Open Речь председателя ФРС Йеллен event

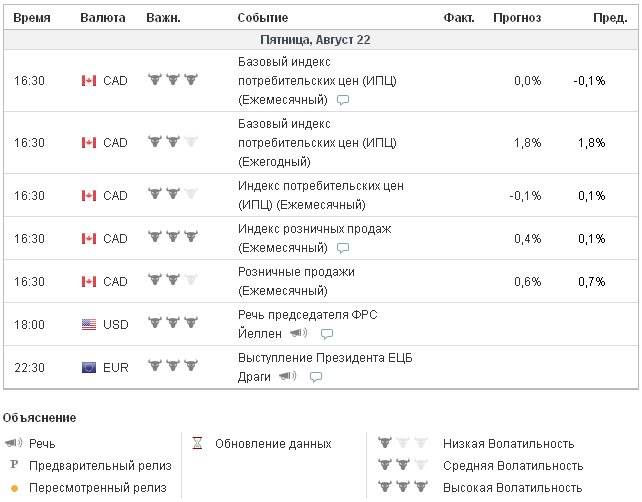point(307,315)
